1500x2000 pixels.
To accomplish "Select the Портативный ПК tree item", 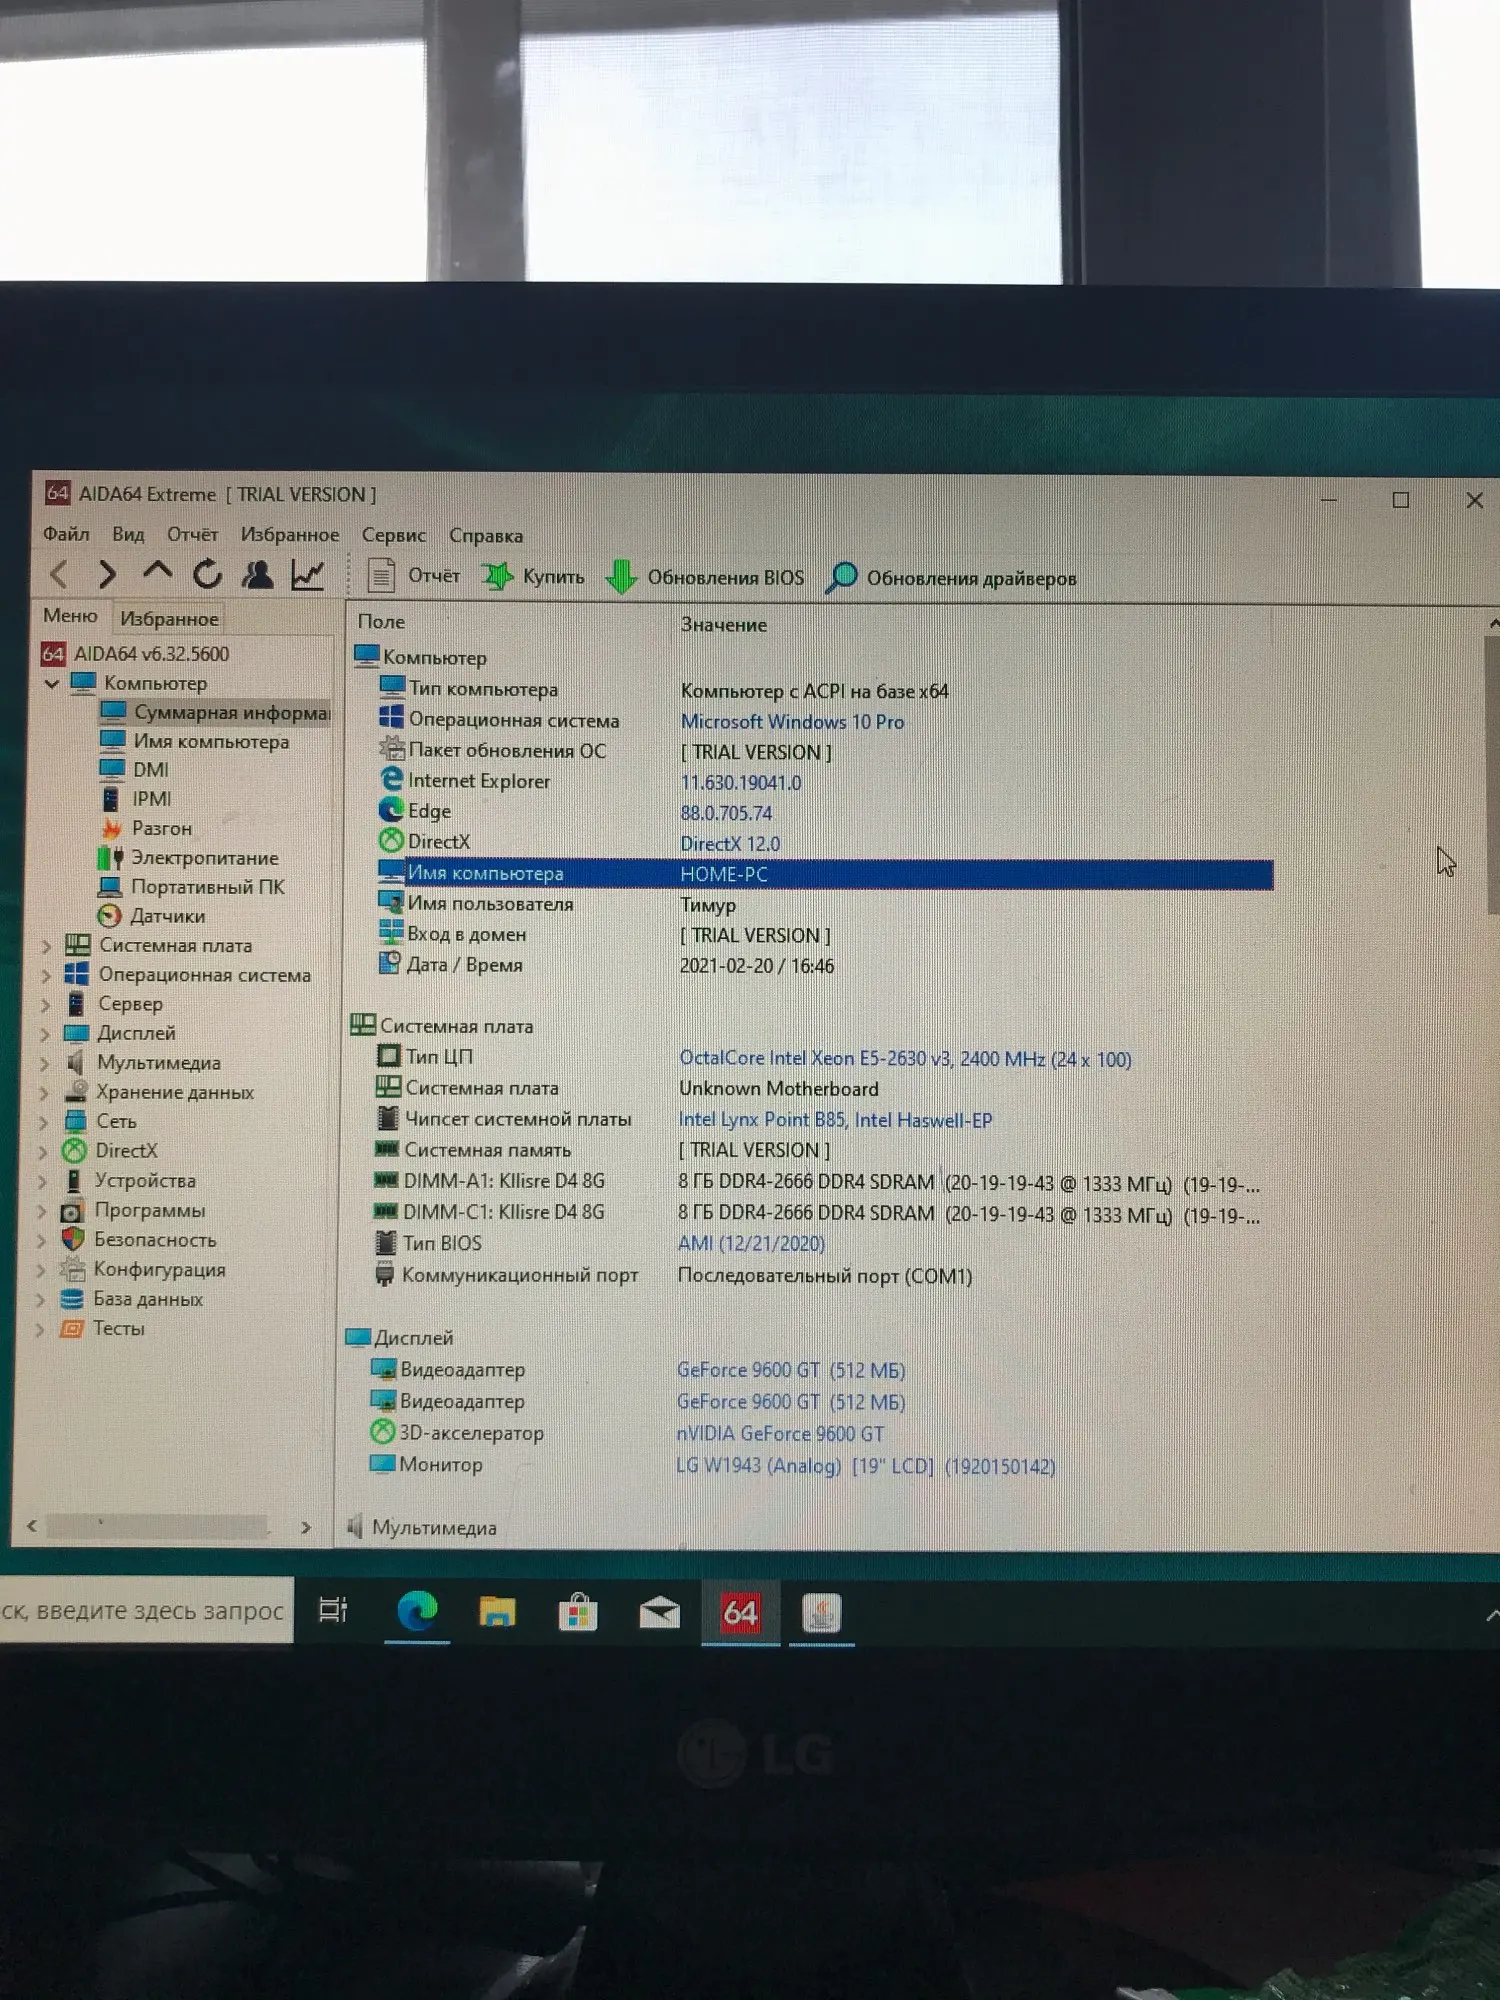I will (191, 887).
